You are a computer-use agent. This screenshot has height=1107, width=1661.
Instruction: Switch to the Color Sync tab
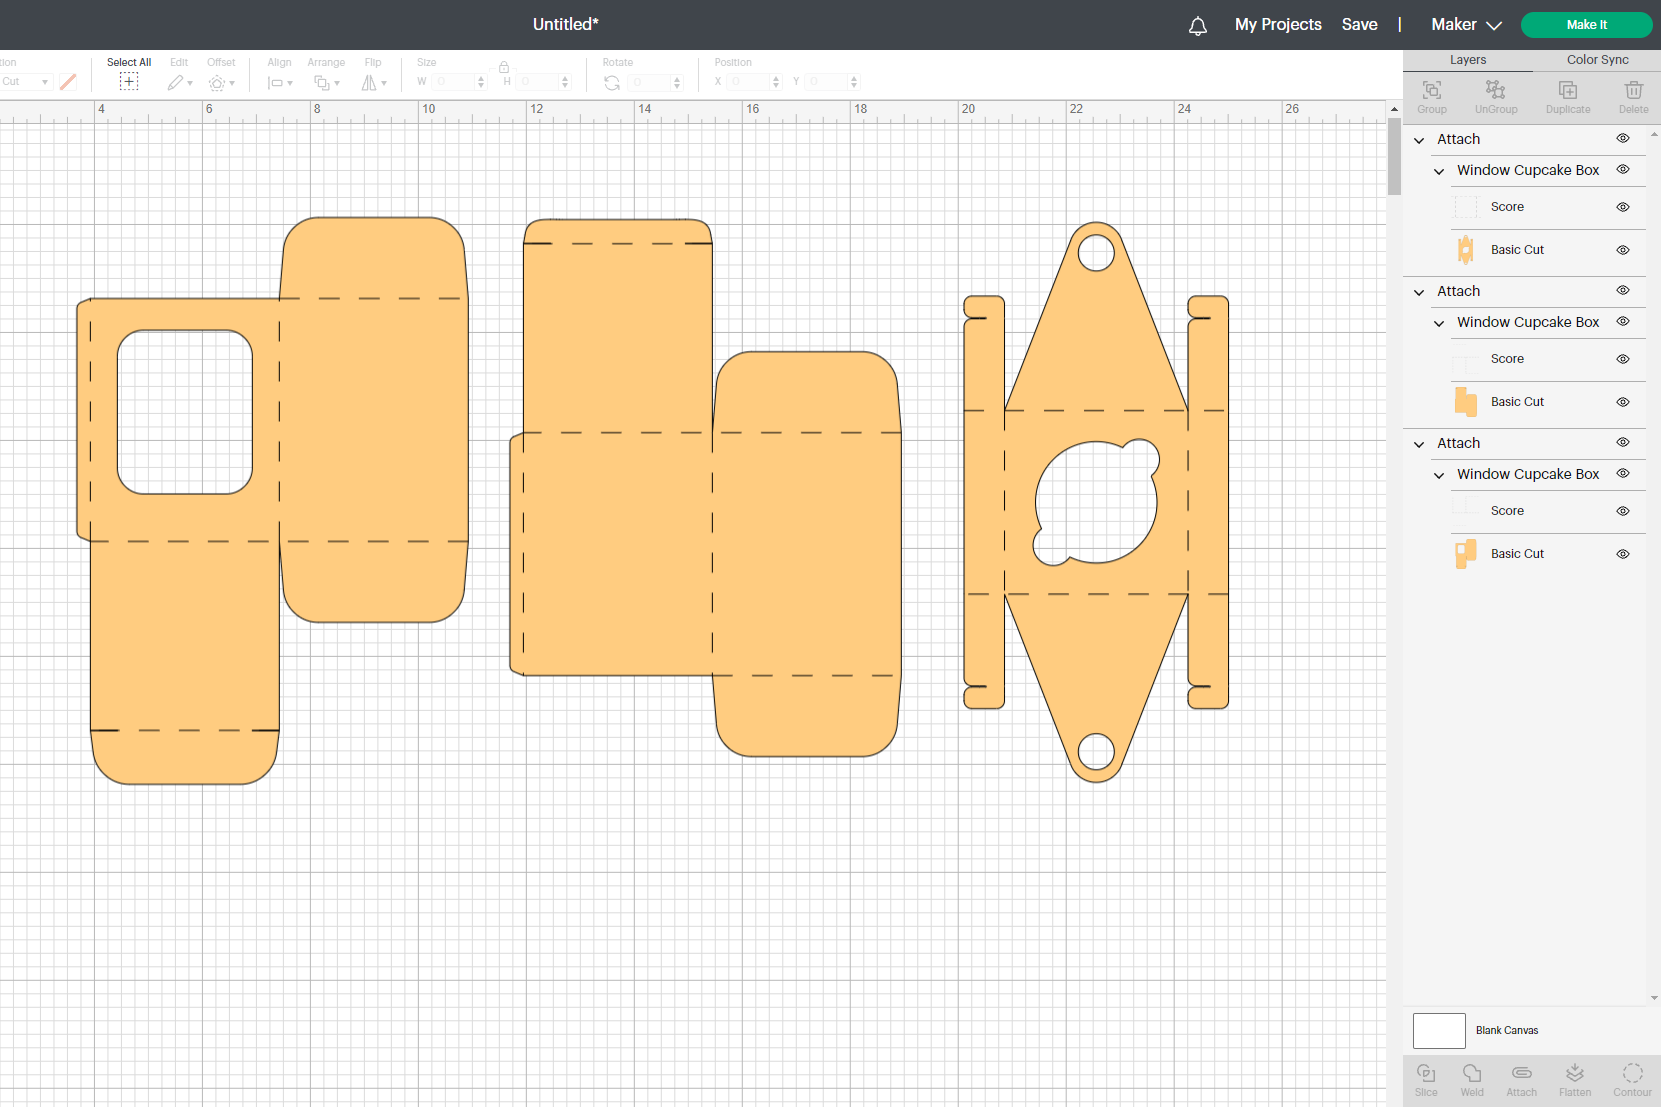[x=1597, y=59]
